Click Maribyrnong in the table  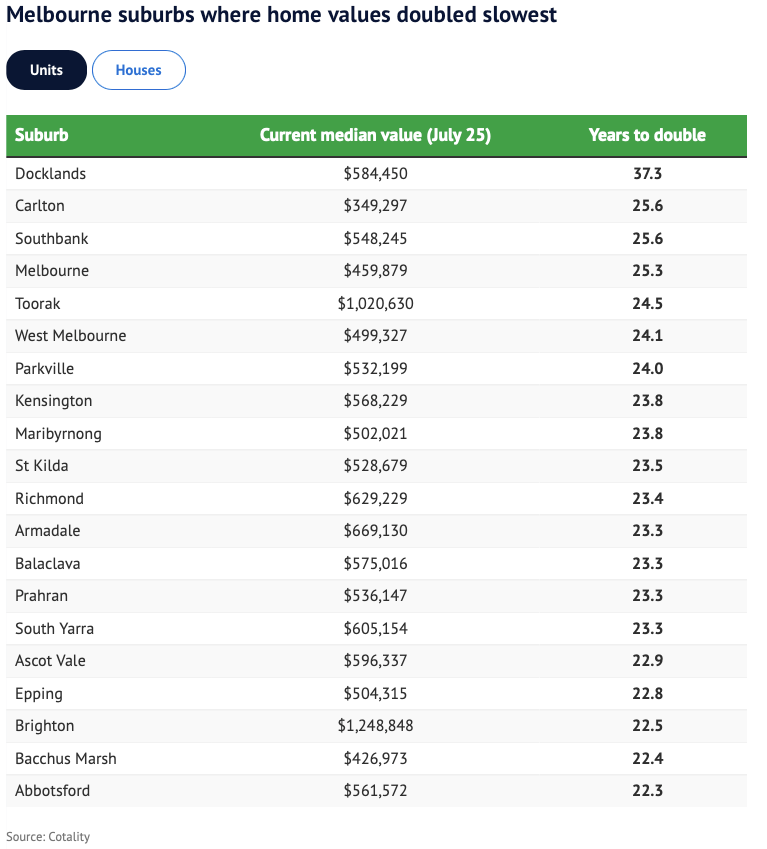click(x=58, y=434)
